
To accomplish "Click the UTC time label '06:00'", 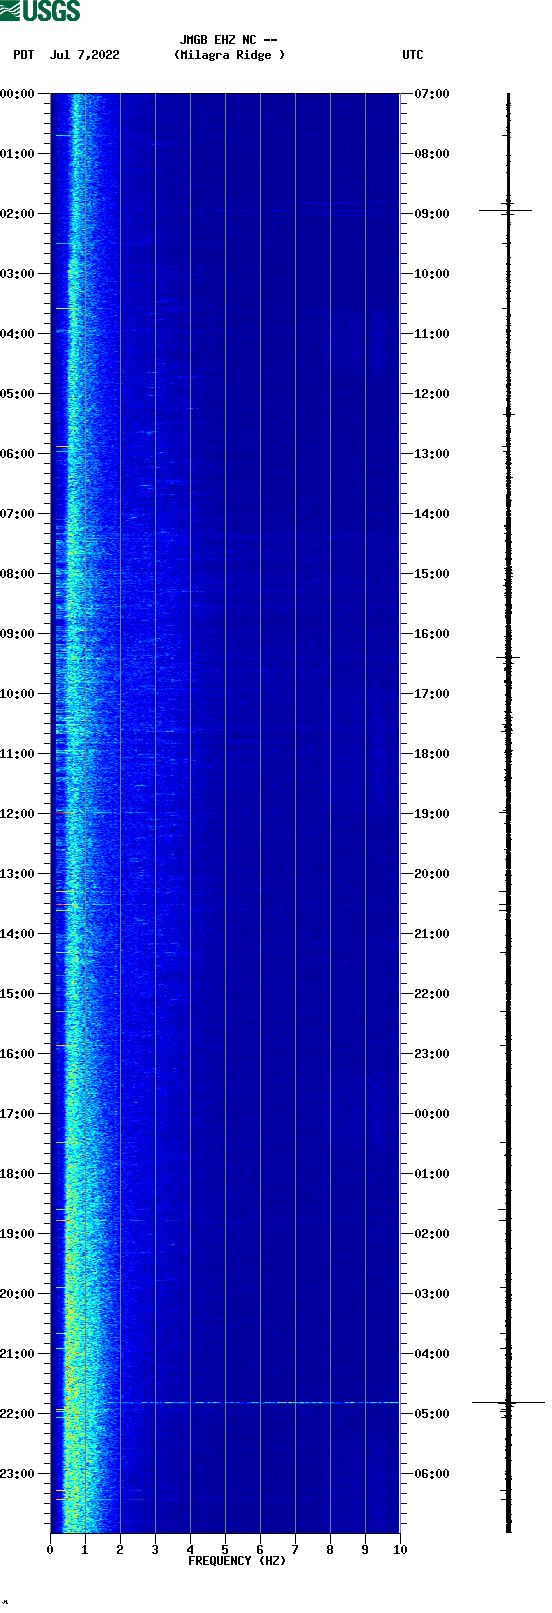I will pos(432,1474).
